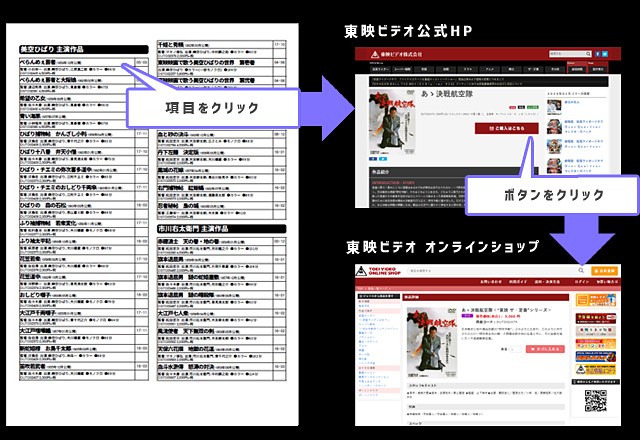Click the first category tab in HP menu
Image resolution: width=640 pixels, height=440 pixels.
click(x=380, y=69)
